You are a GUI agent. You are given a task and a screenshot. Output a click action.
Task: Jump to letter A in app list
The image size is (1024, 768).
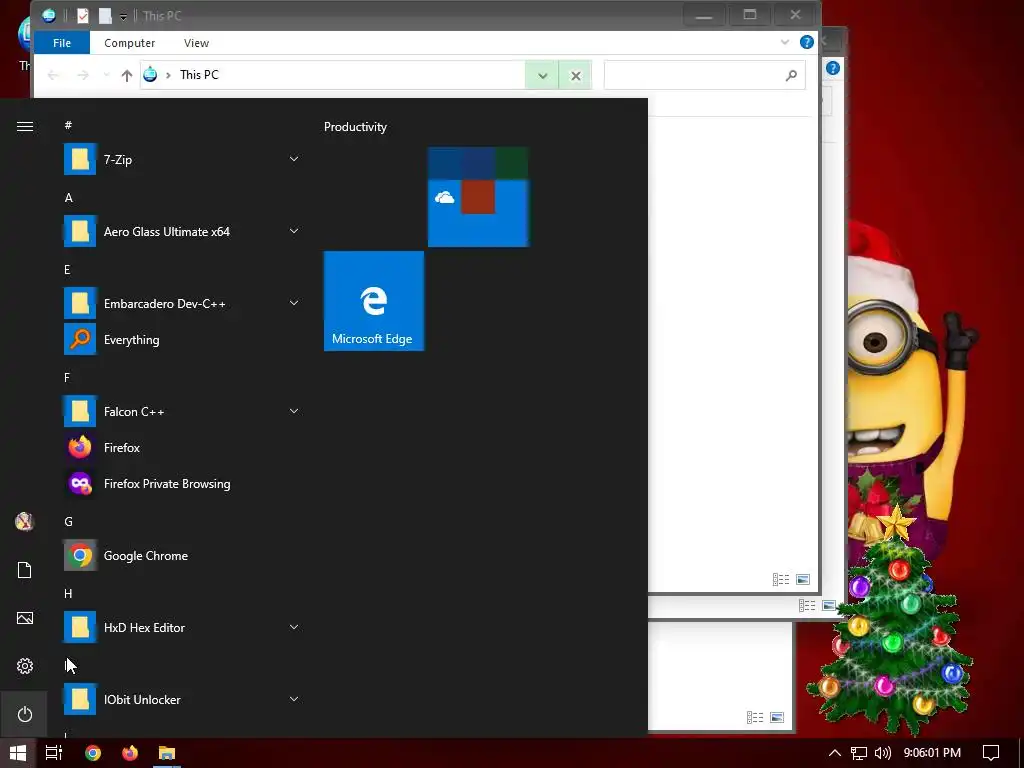[x=69, y=198]
